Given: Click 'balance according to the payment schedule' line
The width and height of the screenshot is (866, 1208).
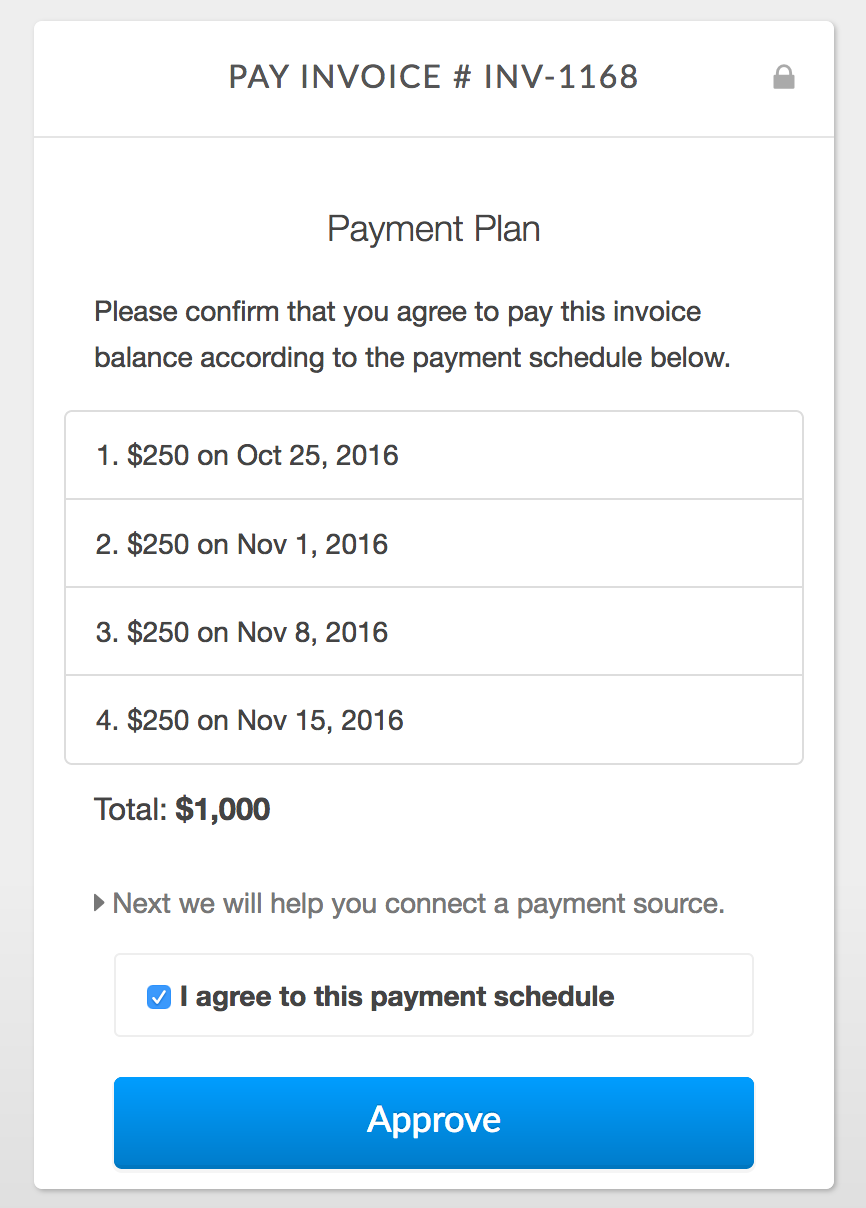Looking at the screenshot, I should coord(369,358).
